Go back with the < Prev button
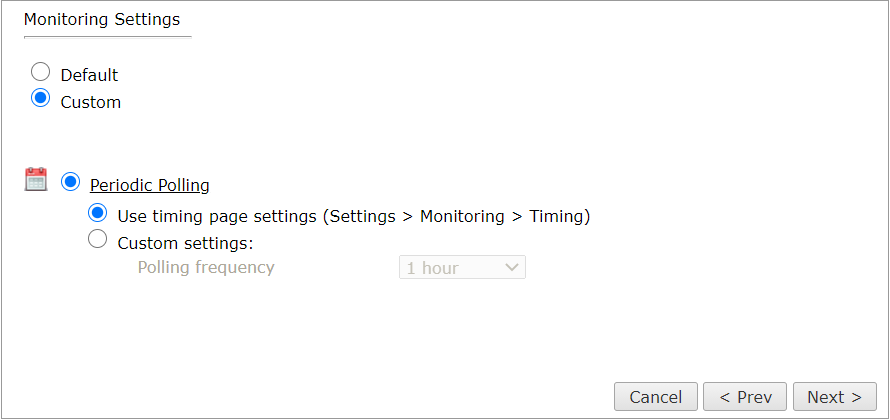Image resolution: width=890 pixels, height=420 pixels. [745, 397]
